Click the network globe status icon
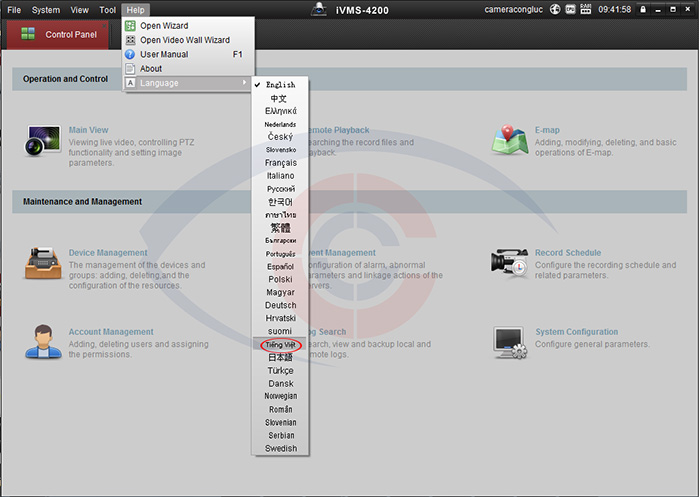This screenshot has height=497, width=700. 555,9
